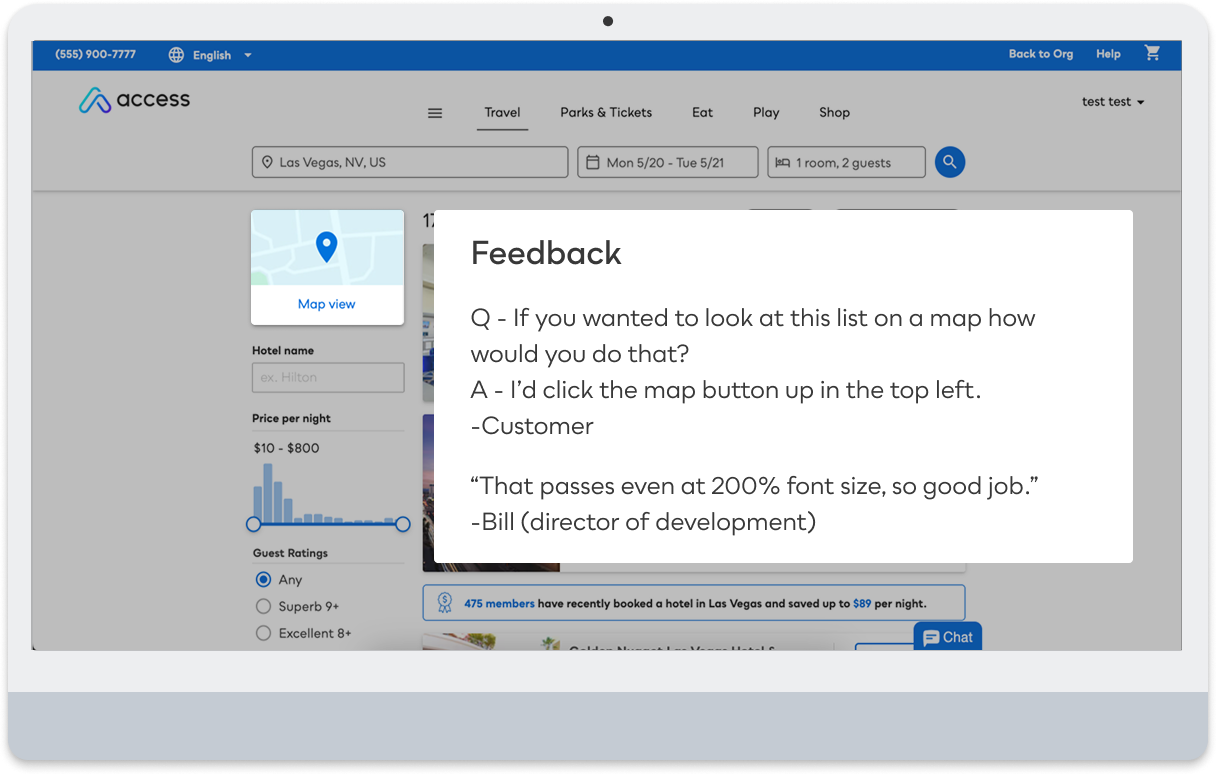Open the shopping cart icon
The height and width of the screenshot is (774, 1216).
1152,54
